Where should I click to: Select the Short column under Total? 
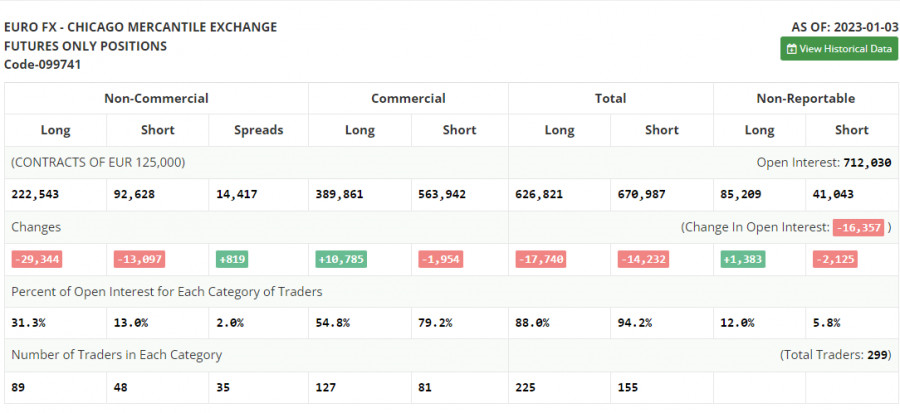662,130
